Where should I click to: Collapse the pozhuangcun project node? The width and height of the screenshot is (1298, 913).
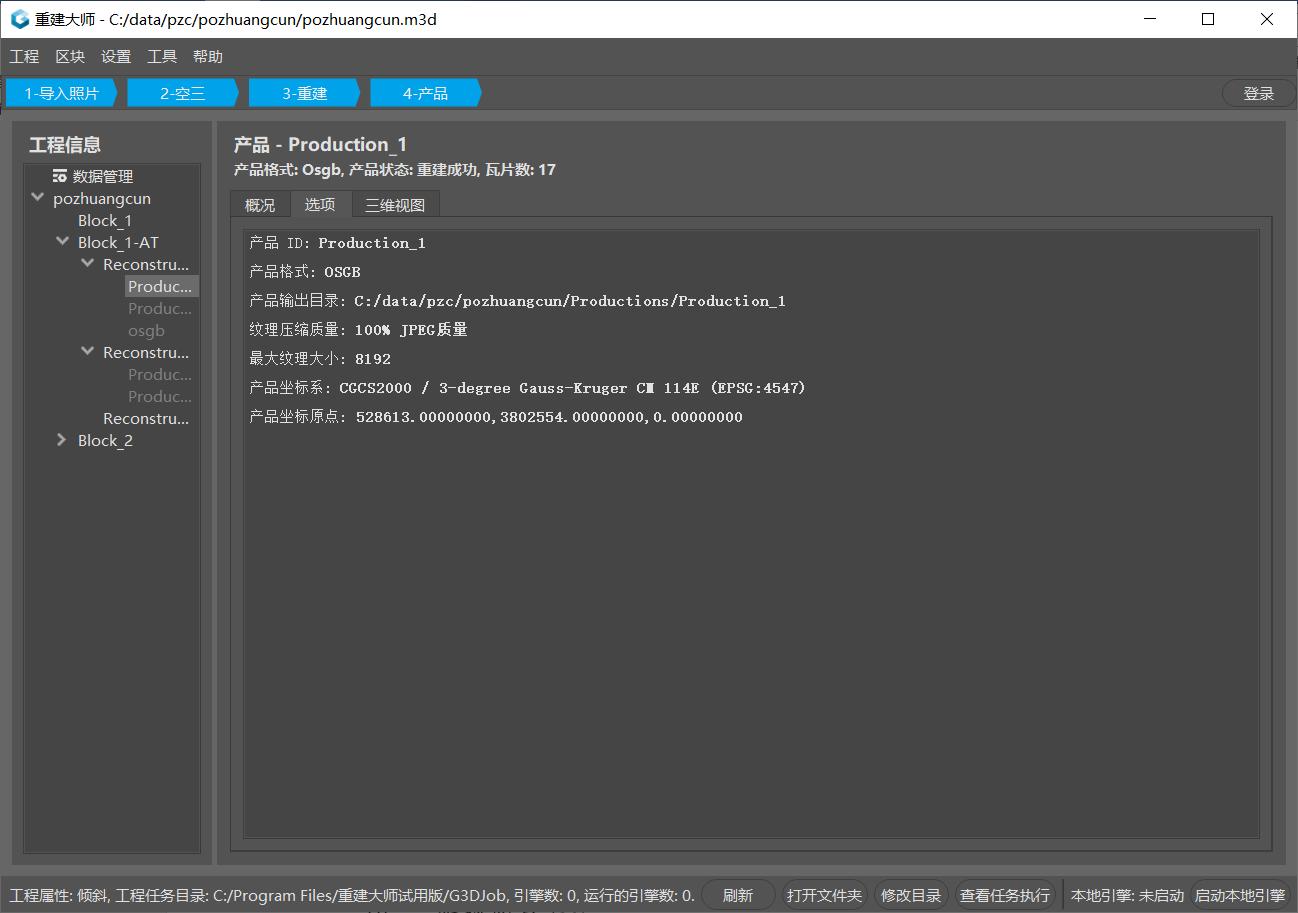point(38,198)
